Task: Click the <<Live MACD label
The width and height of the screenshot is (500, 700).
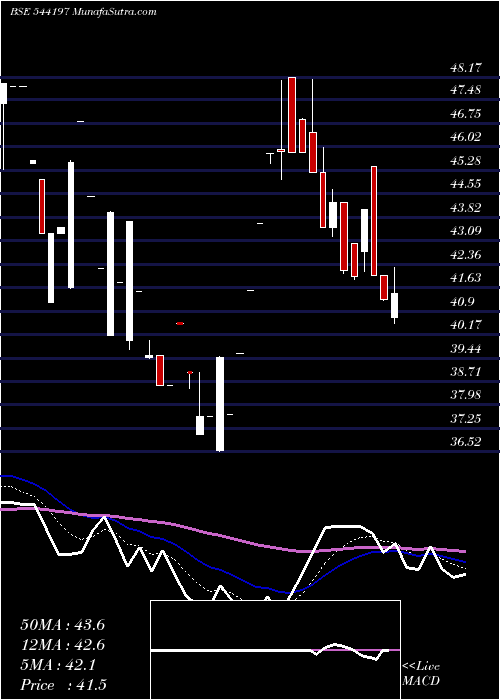Action: [x=421, y=674]
